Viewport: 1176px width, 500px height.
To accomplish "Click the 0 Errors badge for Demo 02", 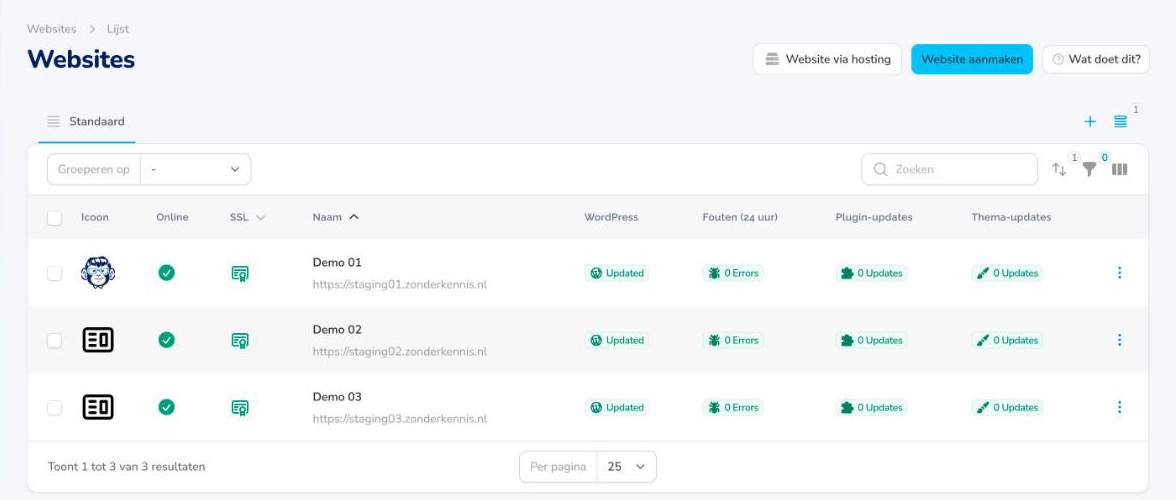I will coord(733,340).
